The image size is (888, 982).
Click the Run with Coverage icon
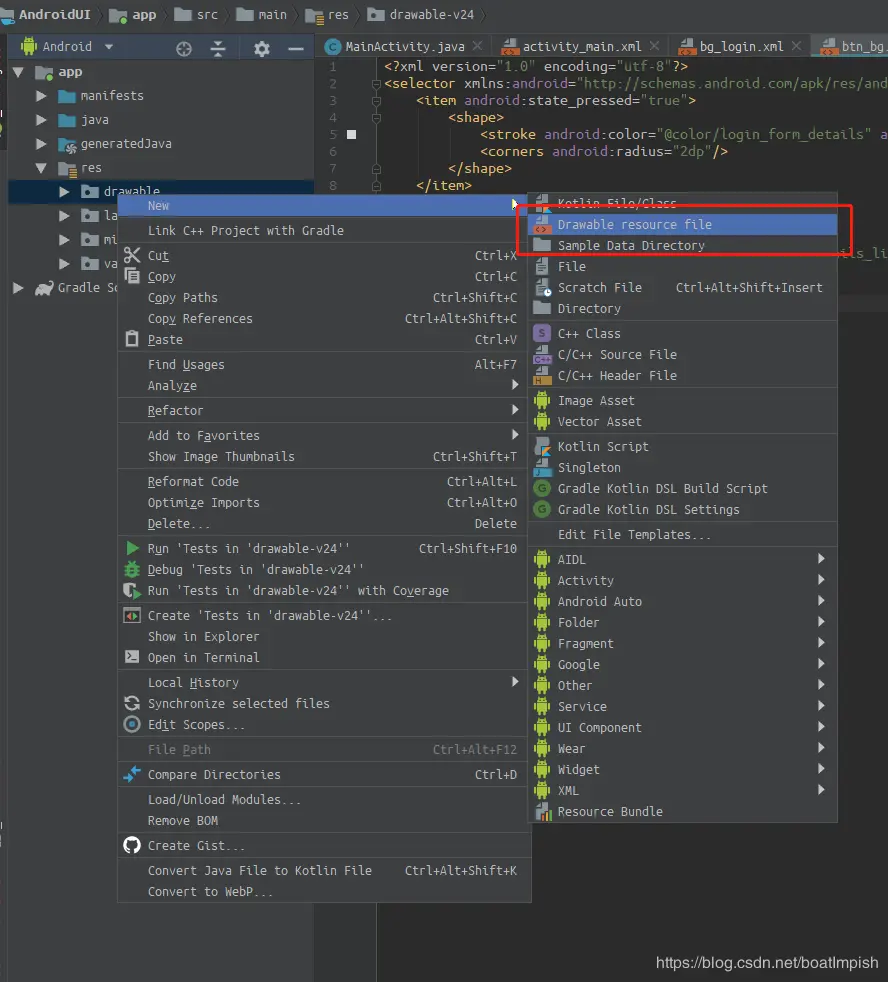132,590
